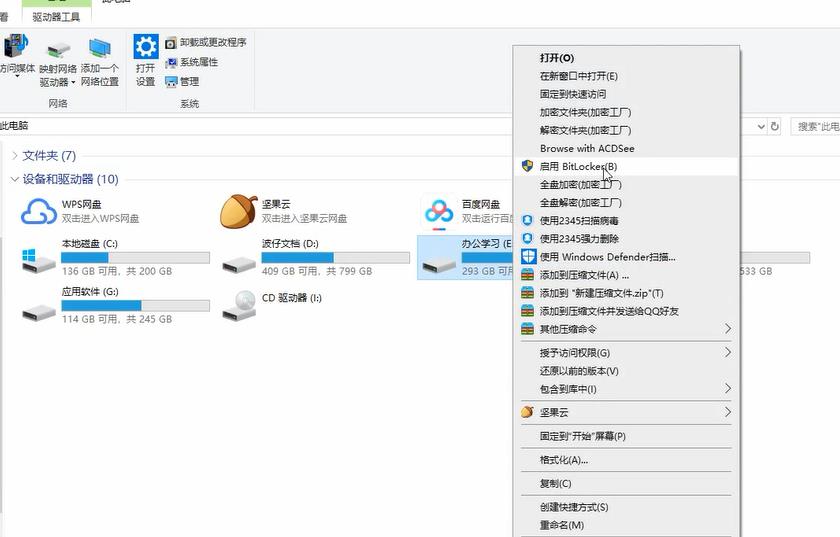The height and width of the screenshot is (537, 840).
Task: Choose 启用 BitLocker(B)
Action: (x=627, y=166)
